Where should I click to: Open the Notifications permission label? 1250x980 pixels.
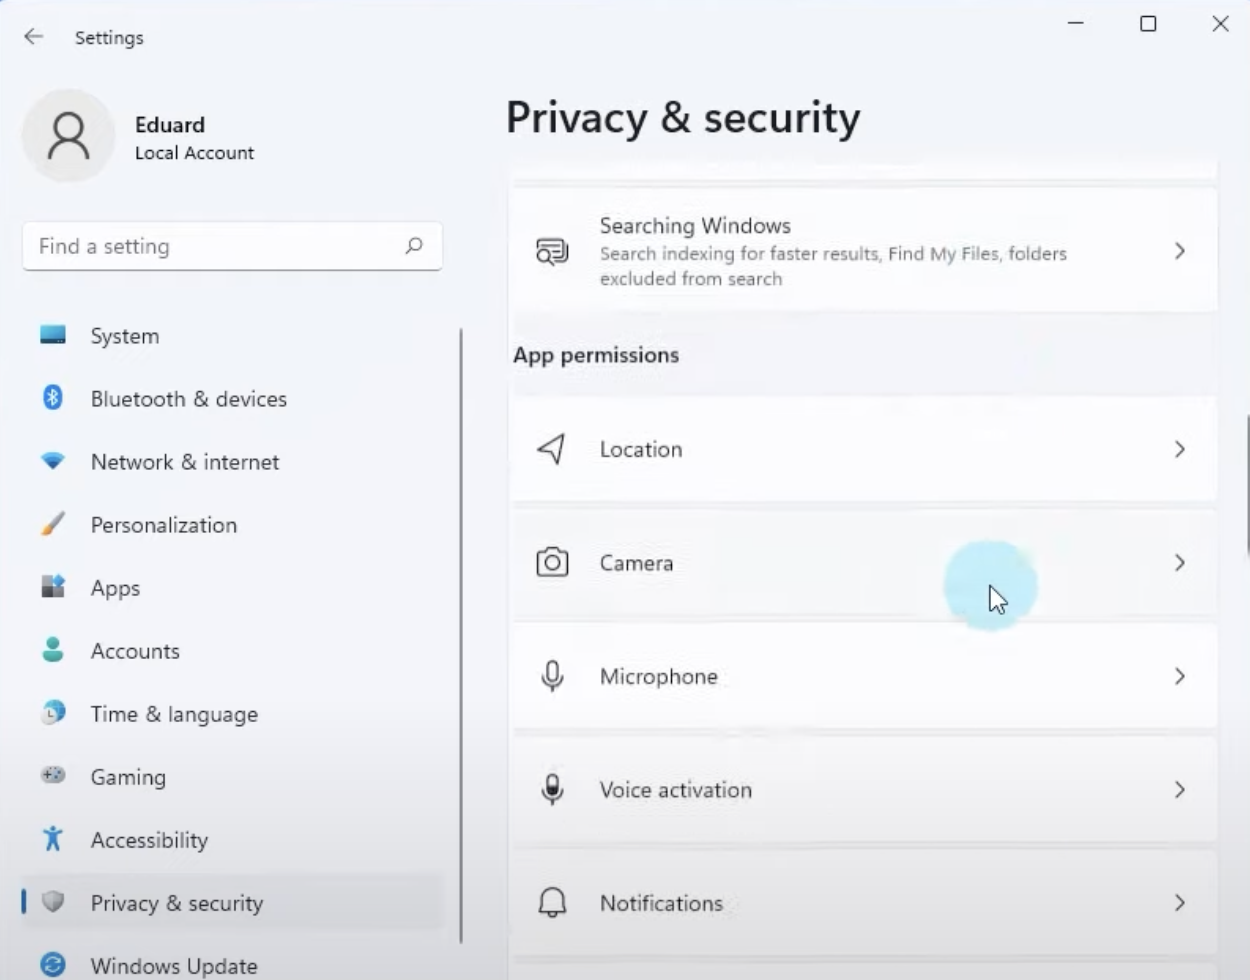click(x=661, y=903)
